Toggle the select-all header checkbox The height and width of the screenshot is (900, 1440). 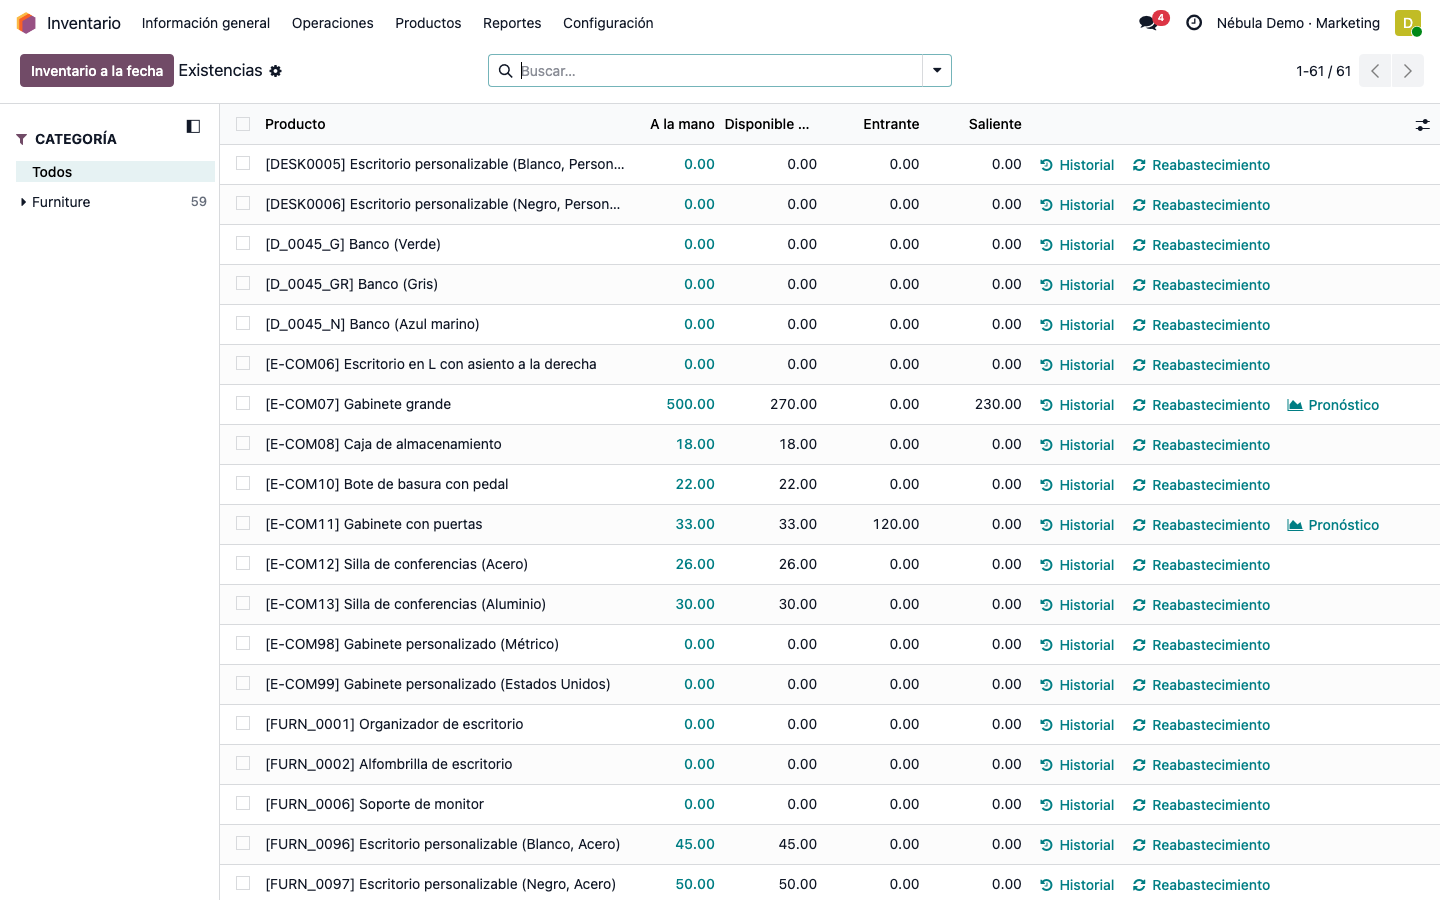coord(243,124)
